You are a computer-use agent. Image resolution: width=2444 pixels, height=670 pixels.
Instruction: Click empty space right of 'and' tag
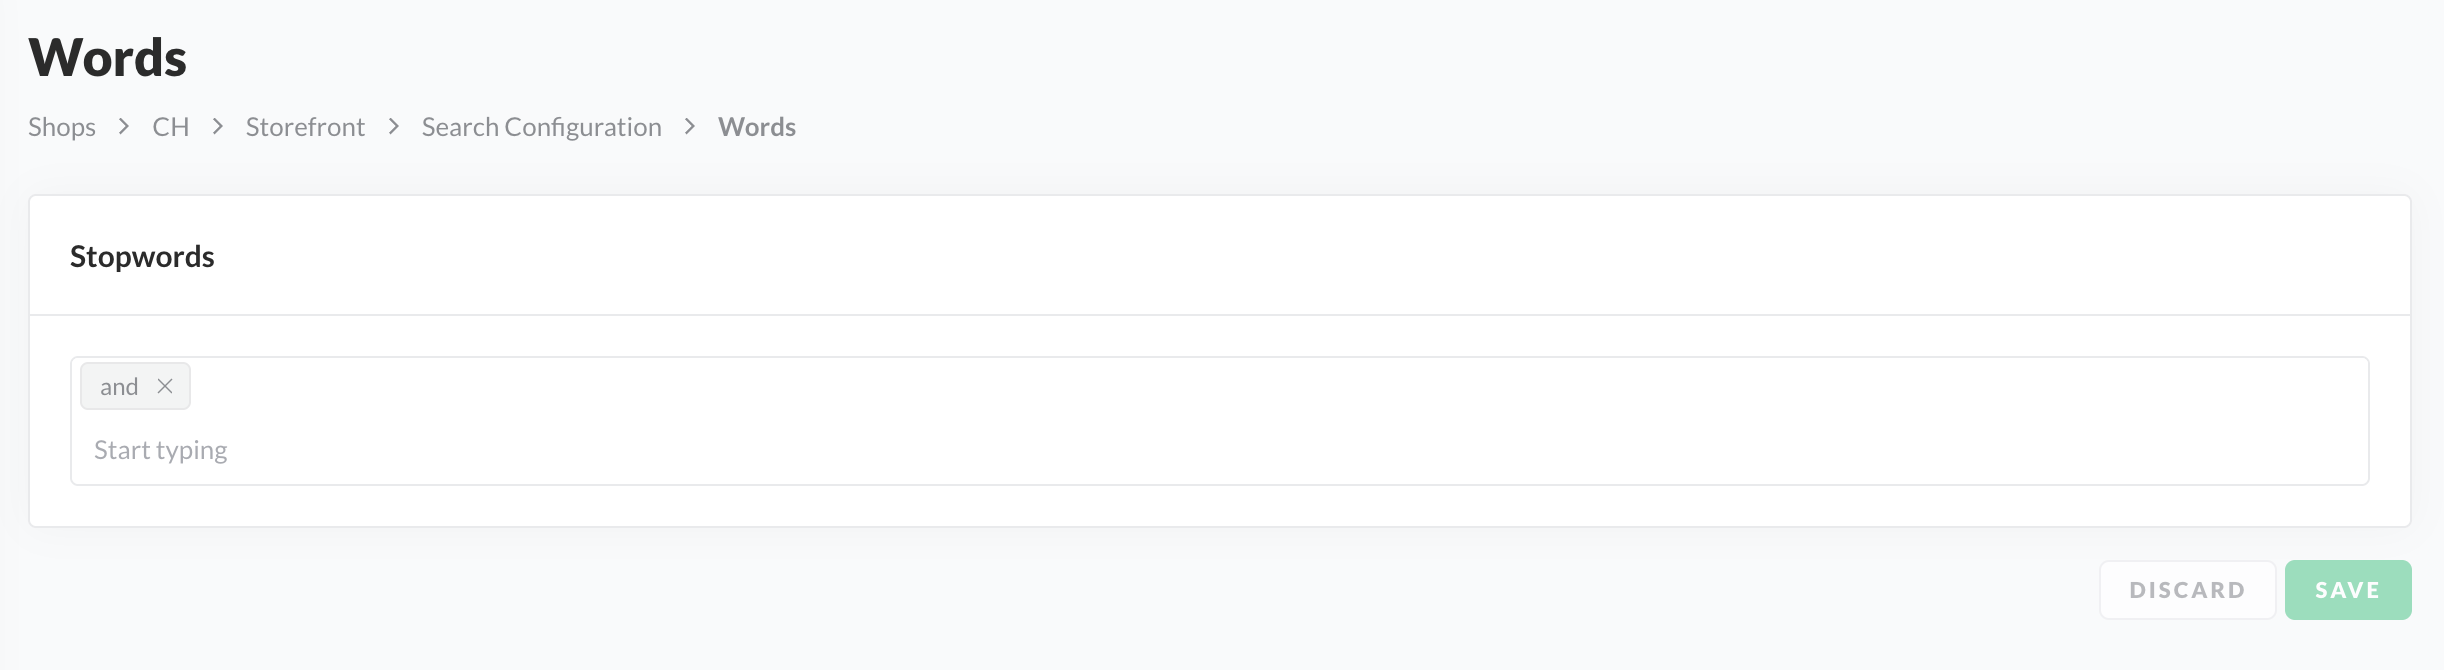(x=1200, y=386)
